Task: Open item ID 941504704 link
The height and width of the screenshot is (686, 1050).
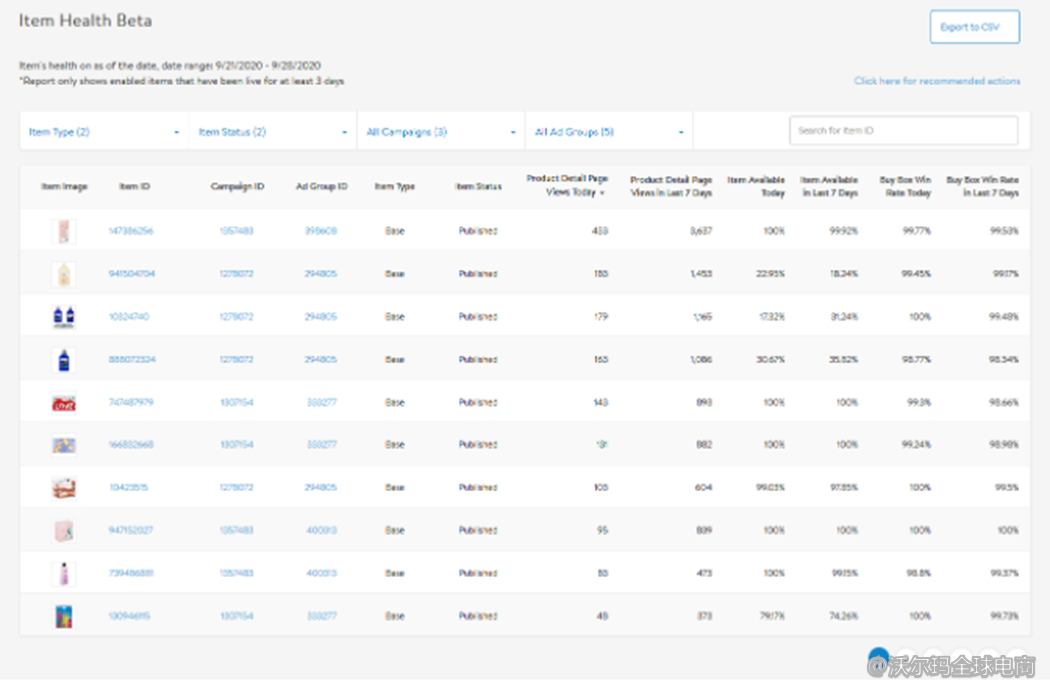Action: tap(131, 274)
